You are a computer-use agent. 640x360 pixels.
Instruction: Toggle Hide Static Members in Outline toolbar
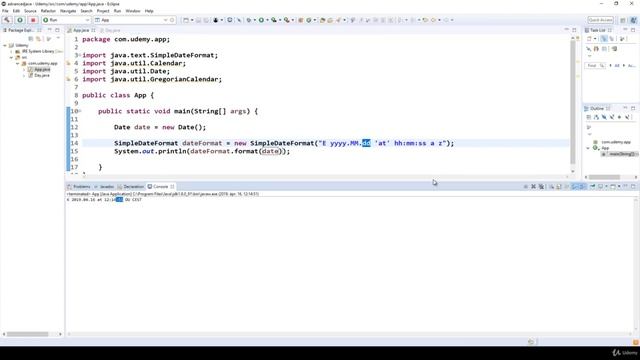click(x=611, y=117)
